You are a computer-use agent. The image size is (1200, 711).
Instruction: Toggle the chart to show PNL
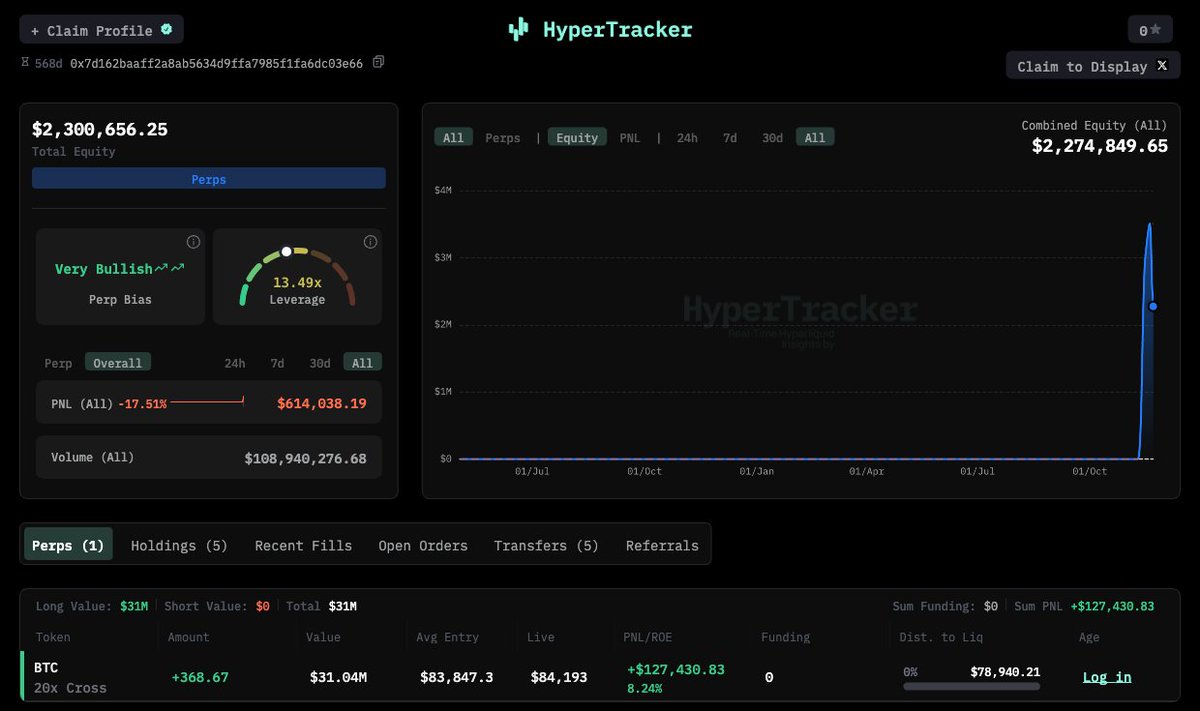click(x=629, y=137)
